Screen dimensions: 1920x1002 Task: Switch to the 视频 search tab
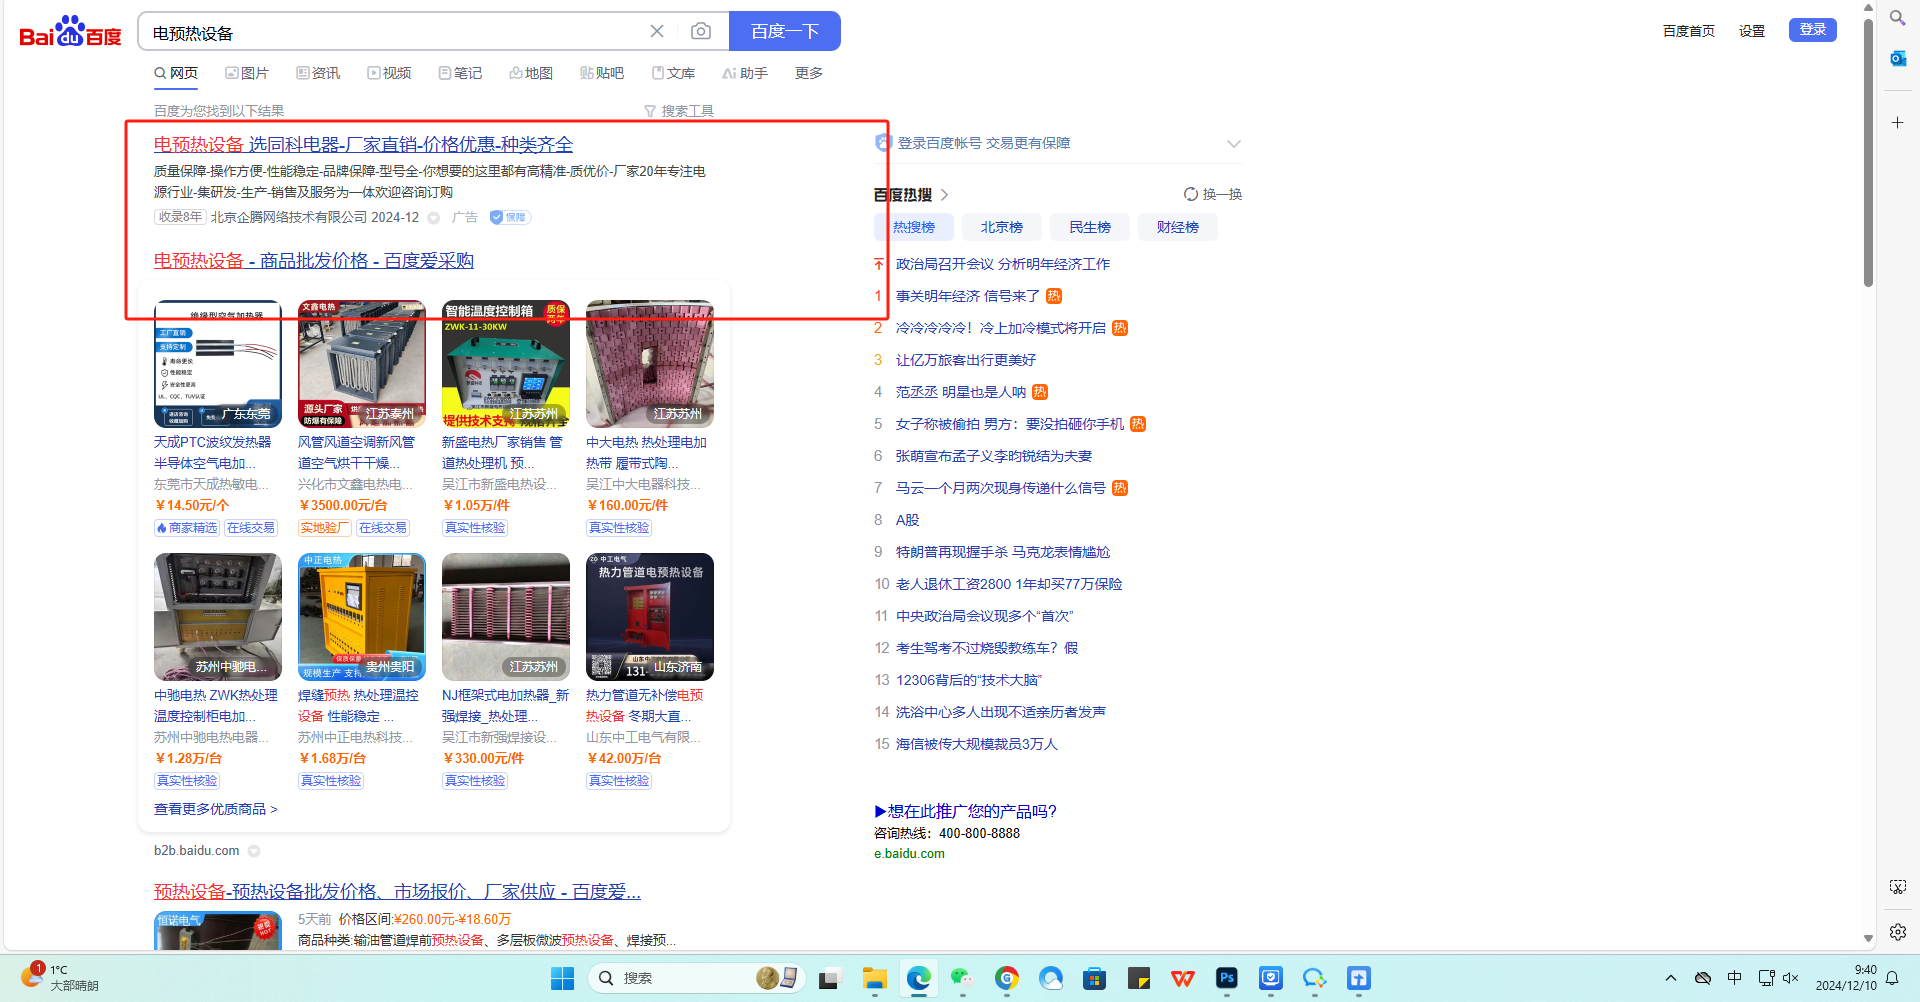coord(389,73)
